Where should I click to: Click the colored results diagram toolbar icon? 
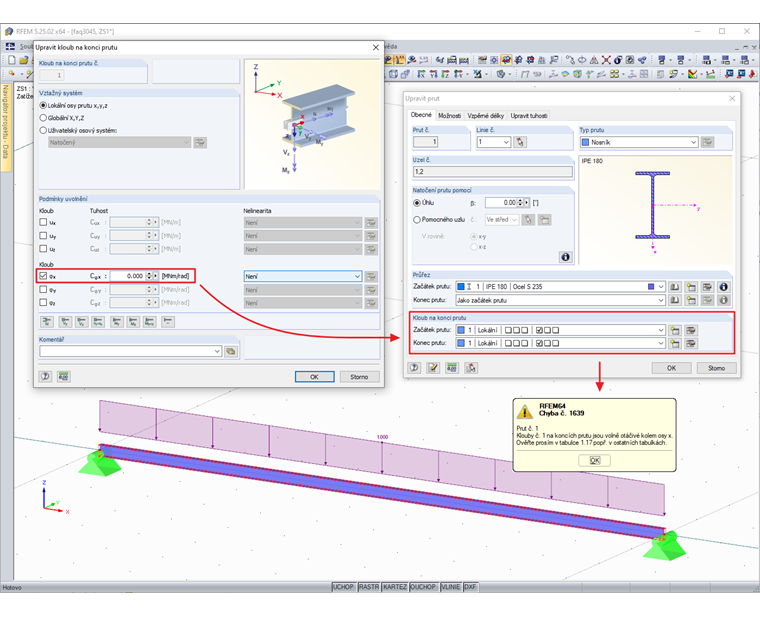[693, 74]
